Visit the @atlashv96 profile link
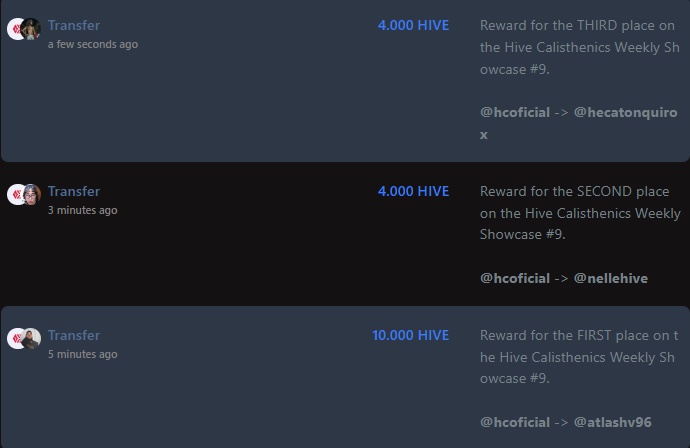Image resolution: width=690 pixels, height=448 pixels. click(x=613, y=421)
